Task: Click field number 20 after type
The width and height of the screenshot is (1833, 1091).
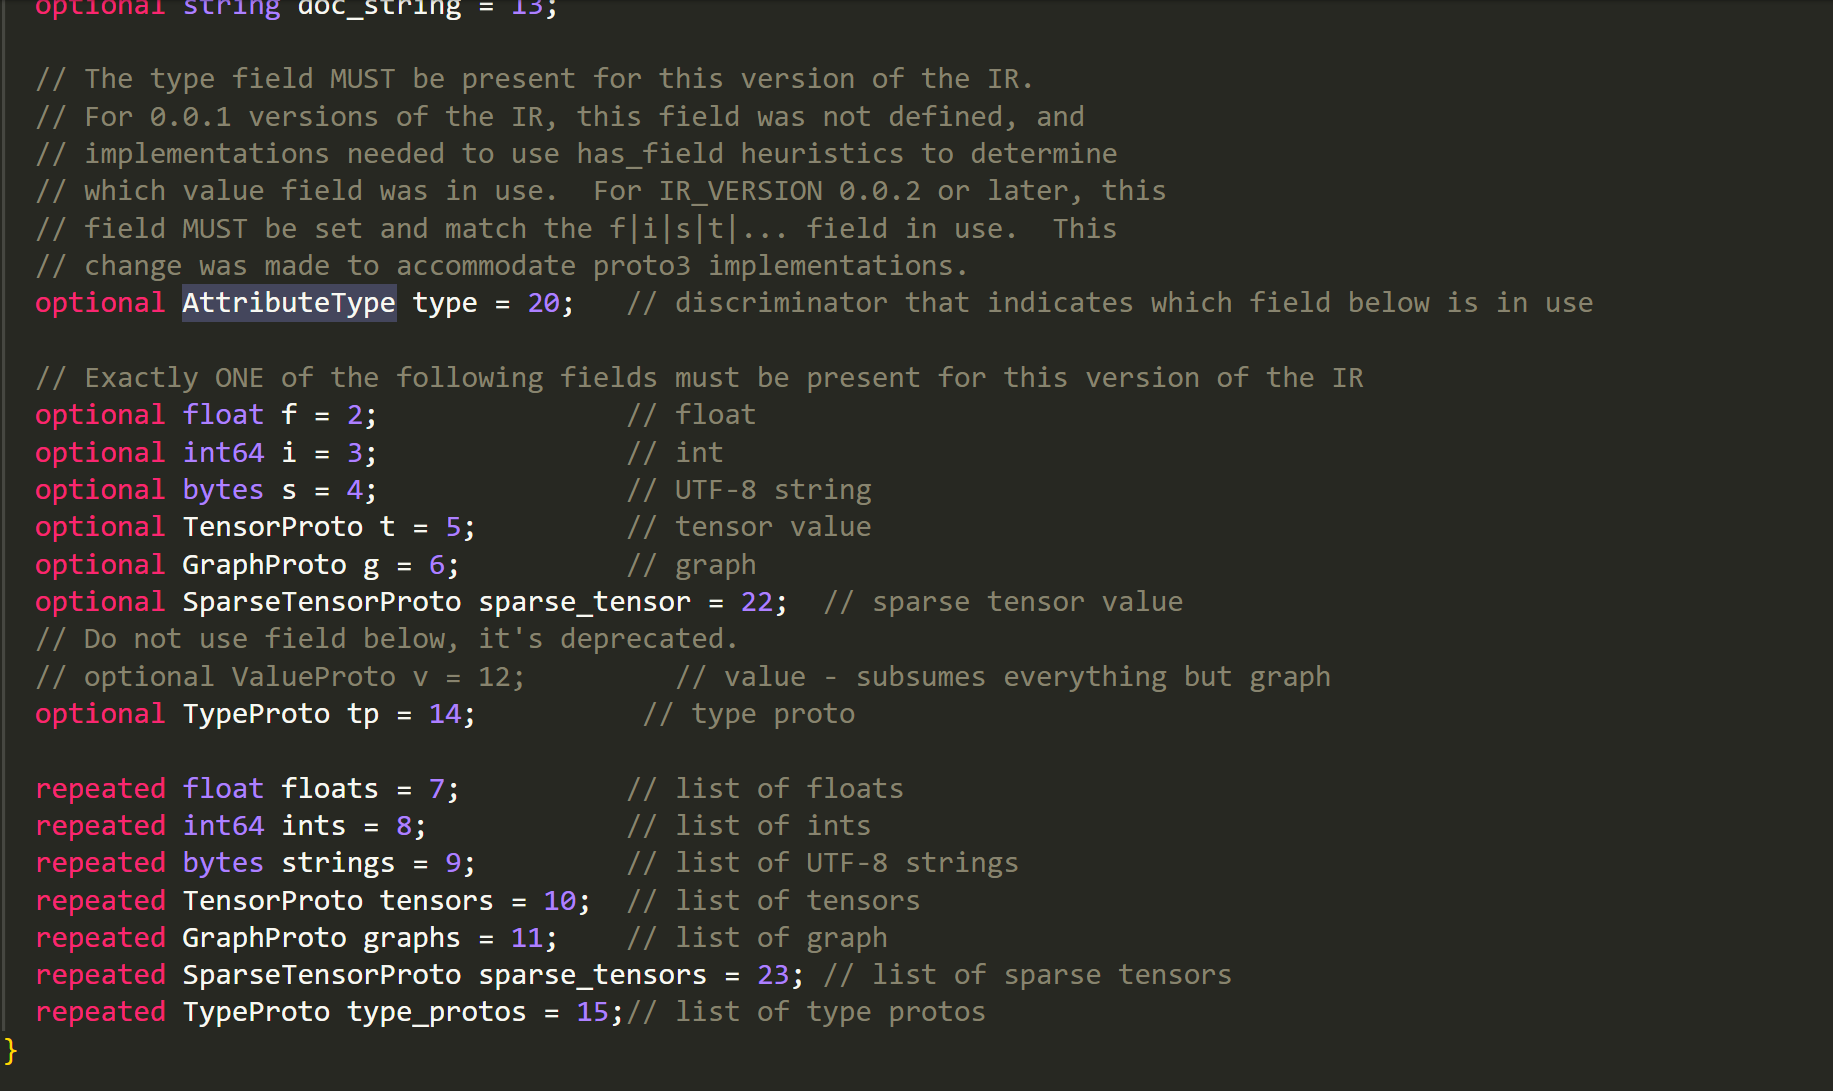Action: pos(544,303)
